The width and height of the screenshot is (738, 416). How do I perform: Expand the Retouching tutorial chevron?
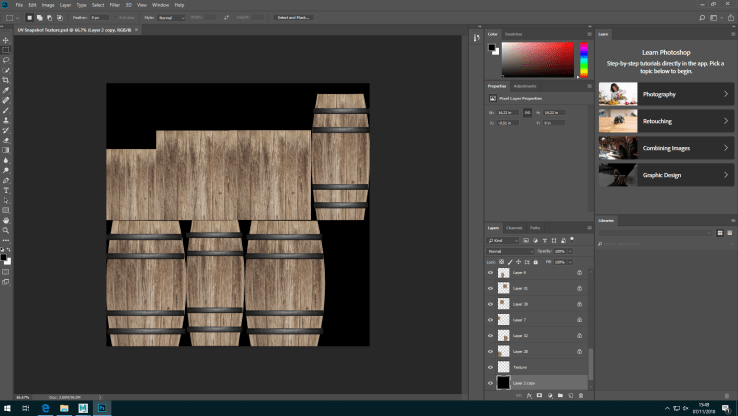click(x=726, y=121)
